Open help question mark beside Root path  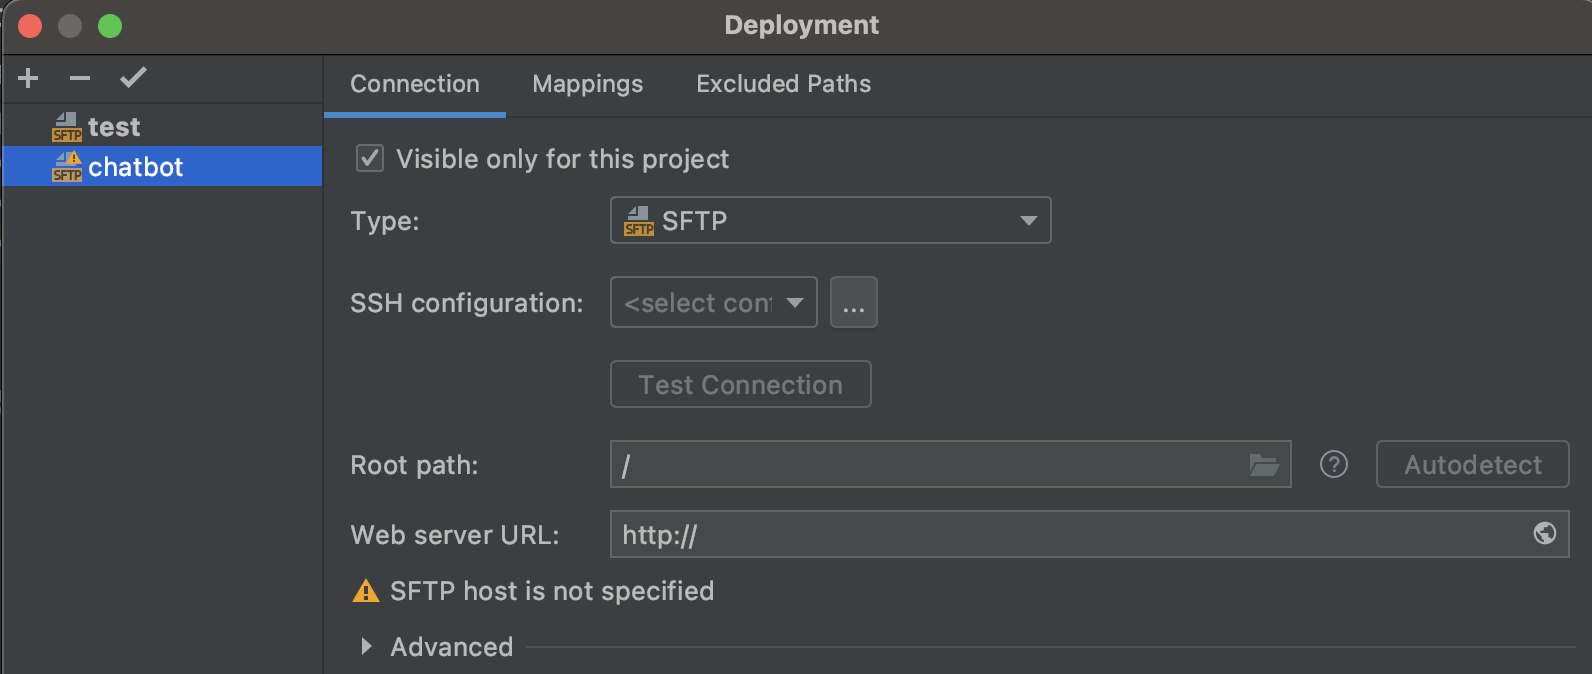[x=1334, y=464]
